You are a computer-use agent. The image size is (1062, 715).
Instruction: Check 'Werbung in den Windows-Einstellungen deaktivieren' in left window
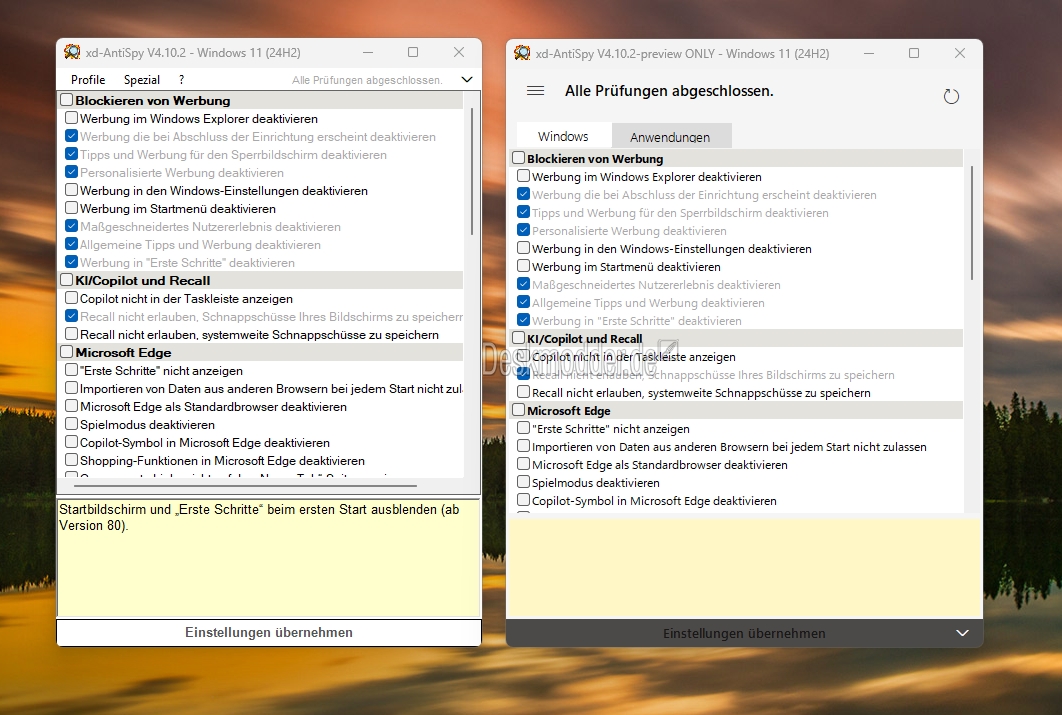point(71,190)
